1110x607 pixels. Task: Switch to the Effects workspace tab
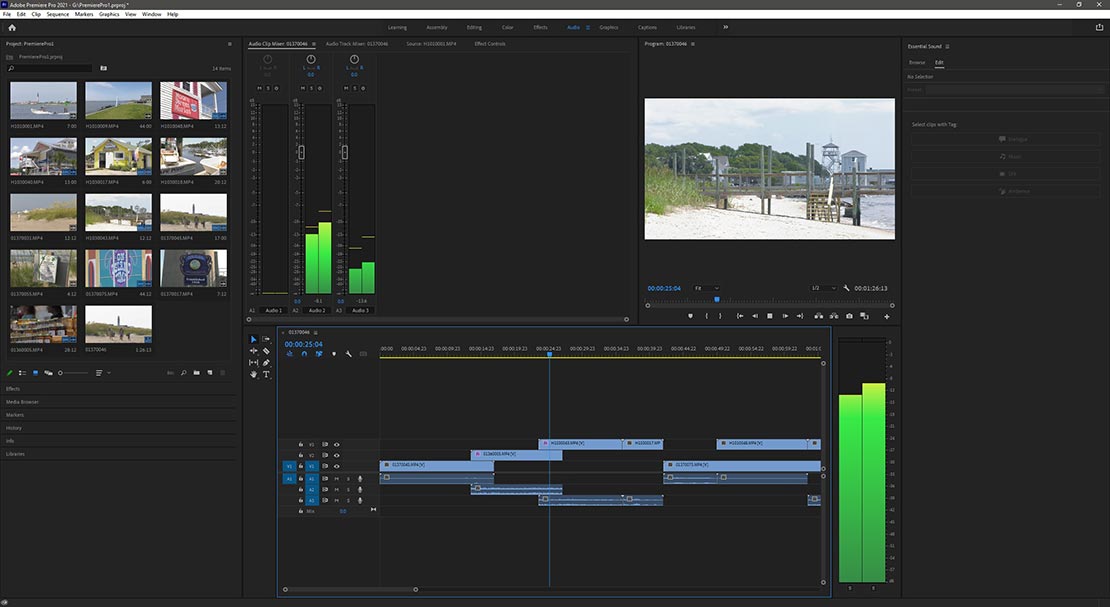click(541, 28)
